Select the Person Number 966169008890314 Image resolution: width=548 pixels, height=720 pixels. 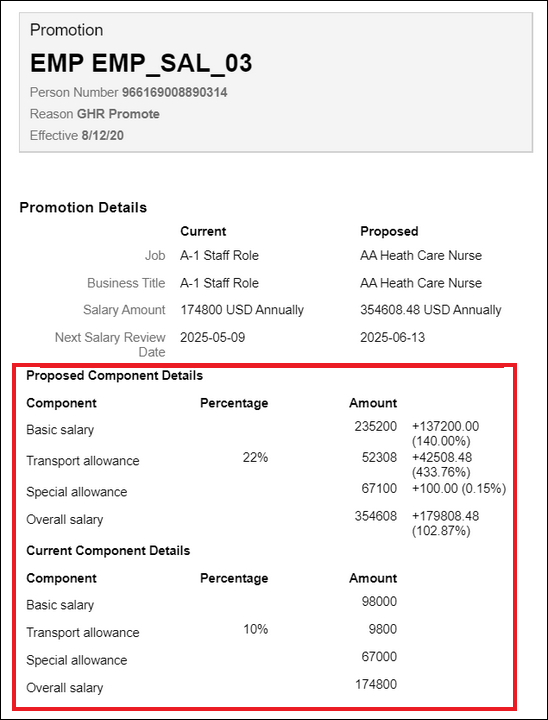point(174,93)
